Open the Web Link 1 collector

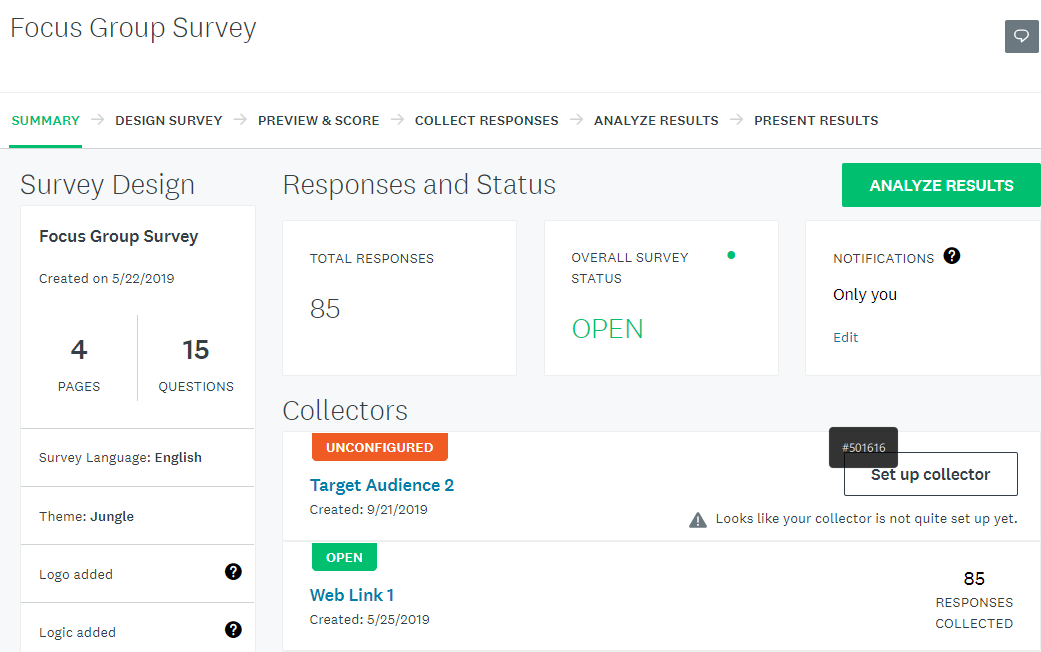tap(351, 594)
